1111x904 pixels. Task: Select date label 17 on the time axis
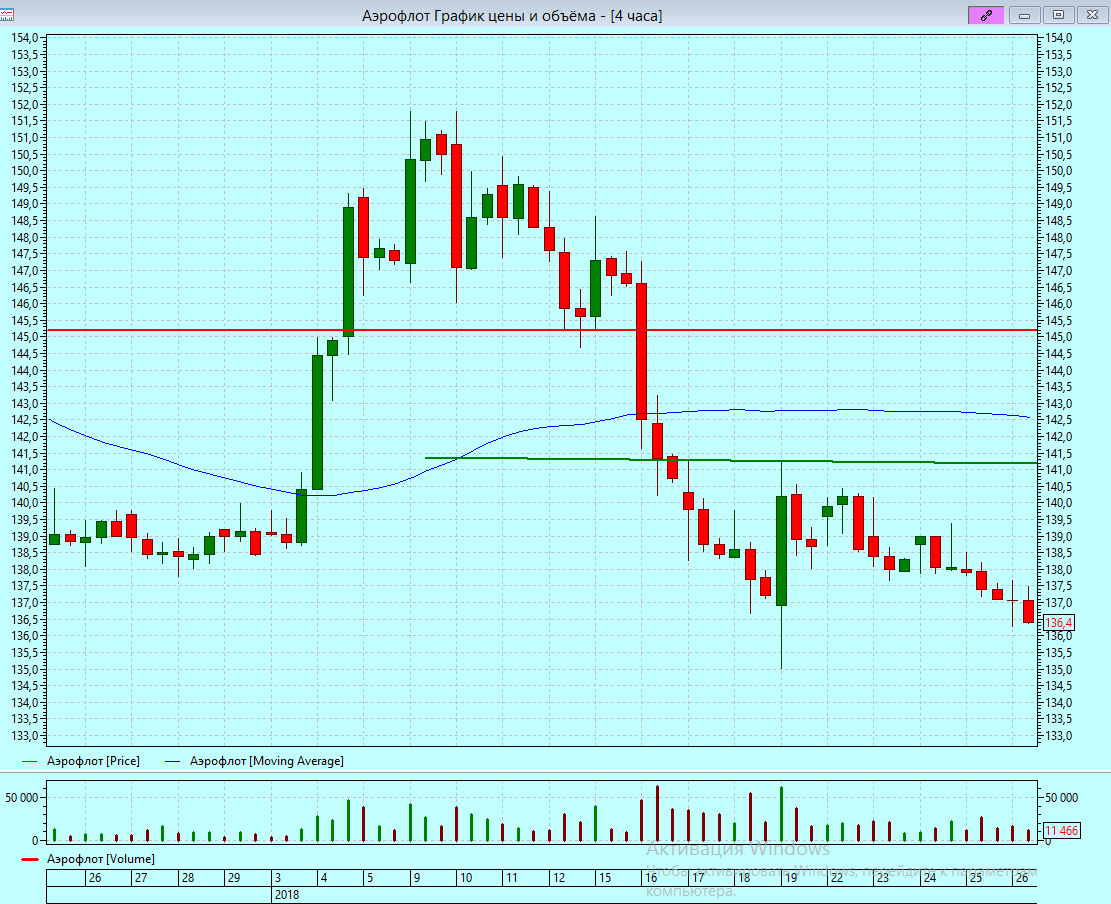pos(698,878)
